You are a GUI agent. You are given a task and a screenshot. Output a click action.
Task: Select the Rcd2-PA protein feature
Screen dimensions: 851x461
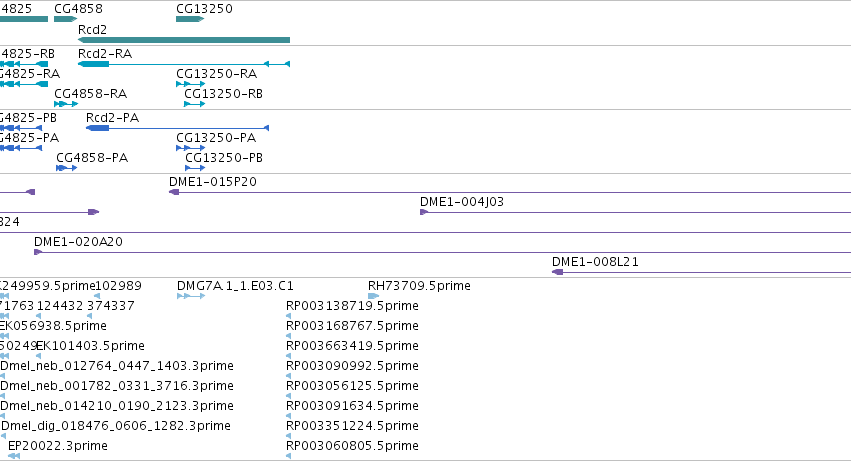pyautogui.click(x=177, y=128)
